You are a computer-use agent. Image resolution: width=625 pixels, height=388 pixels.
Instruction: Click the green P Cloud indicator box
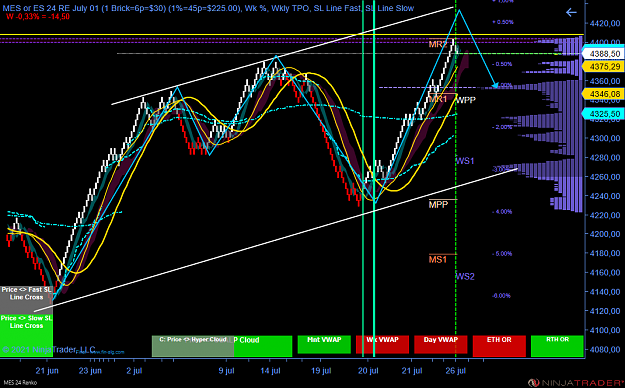pos(263,346)
